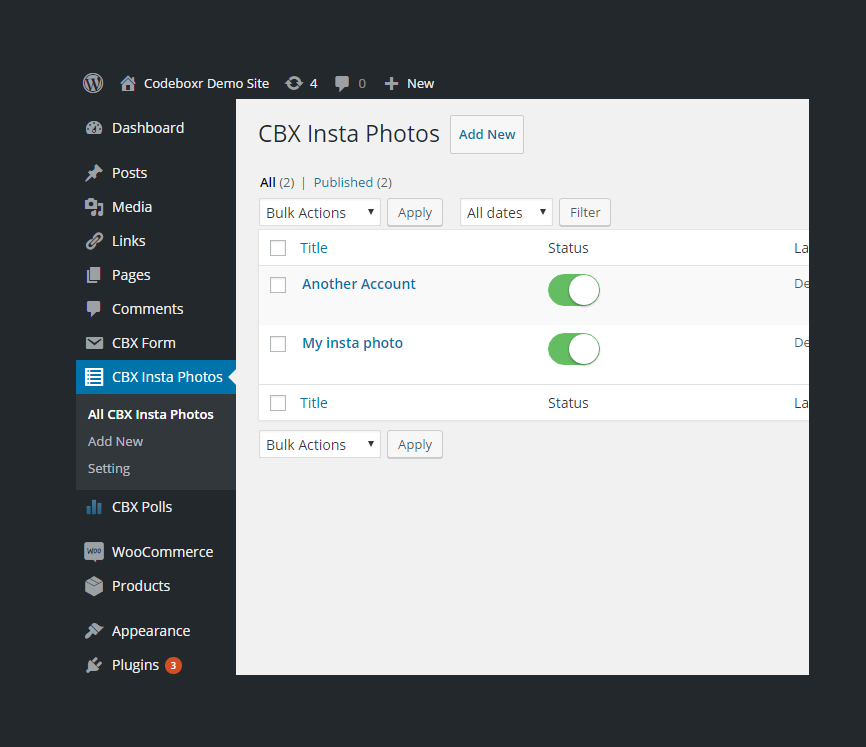This screenshot has width=866, height=747.
Task: Tick the footer Title select-all checkbox
Action: tap(278, 403)
